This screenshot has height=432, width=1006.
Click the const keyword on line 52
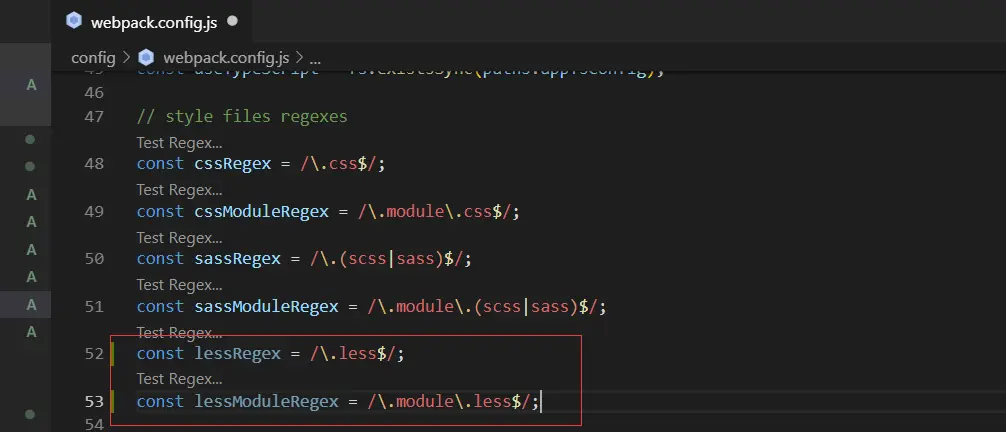tap(160, 354)
